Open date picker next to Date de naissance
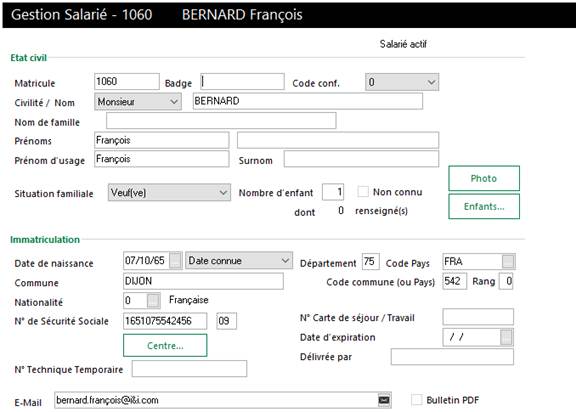This screenshot has height=412, width=576. 176,261
